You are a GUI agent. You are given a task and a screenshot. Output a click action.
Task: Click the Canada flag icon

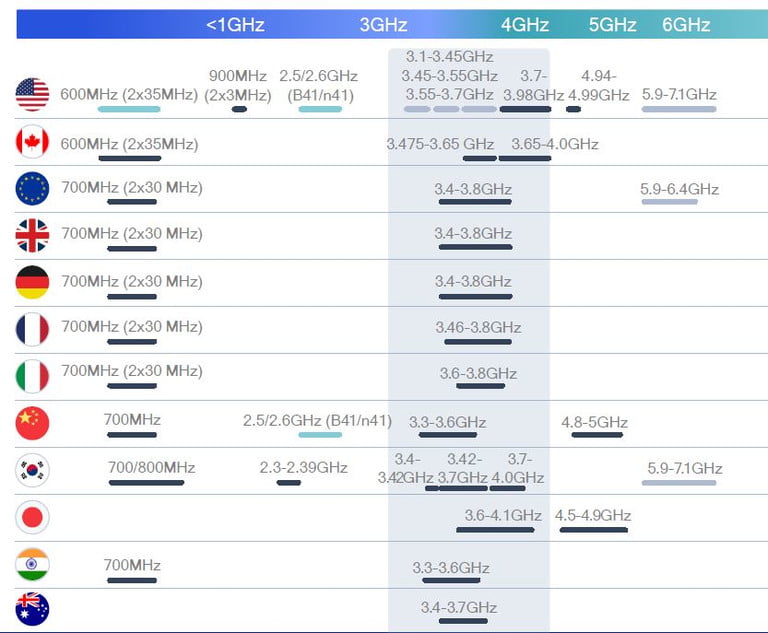point(32,142)
